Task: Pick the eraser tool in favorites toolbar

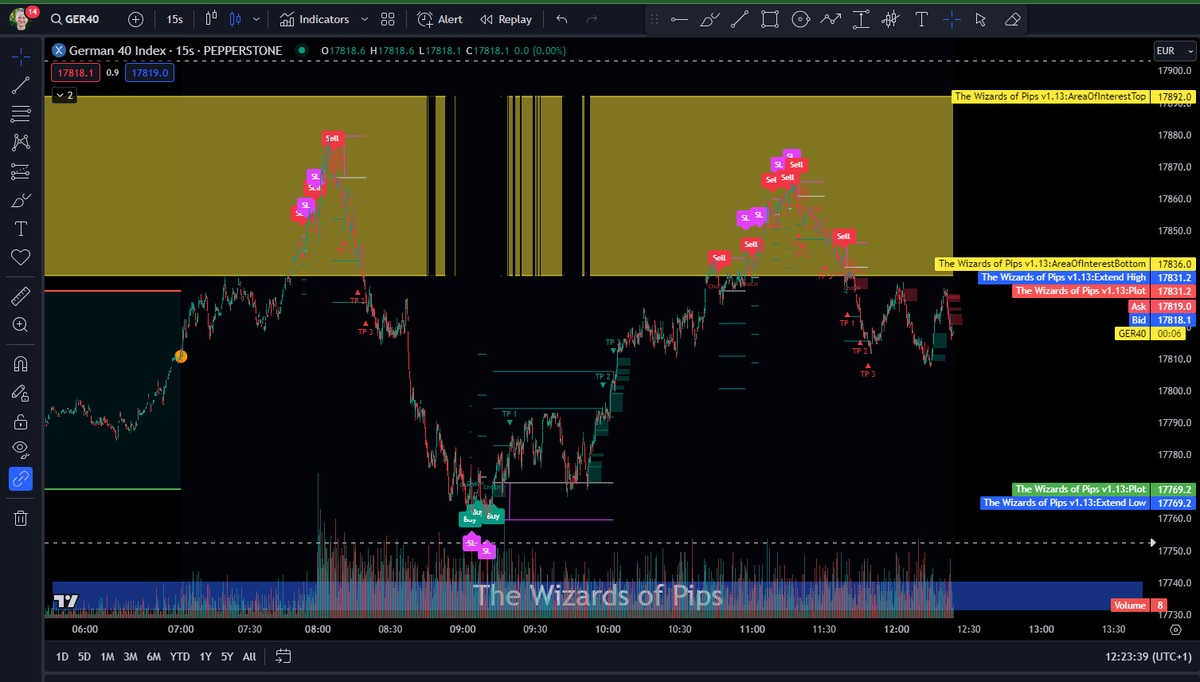Action: pos(1011,19)
